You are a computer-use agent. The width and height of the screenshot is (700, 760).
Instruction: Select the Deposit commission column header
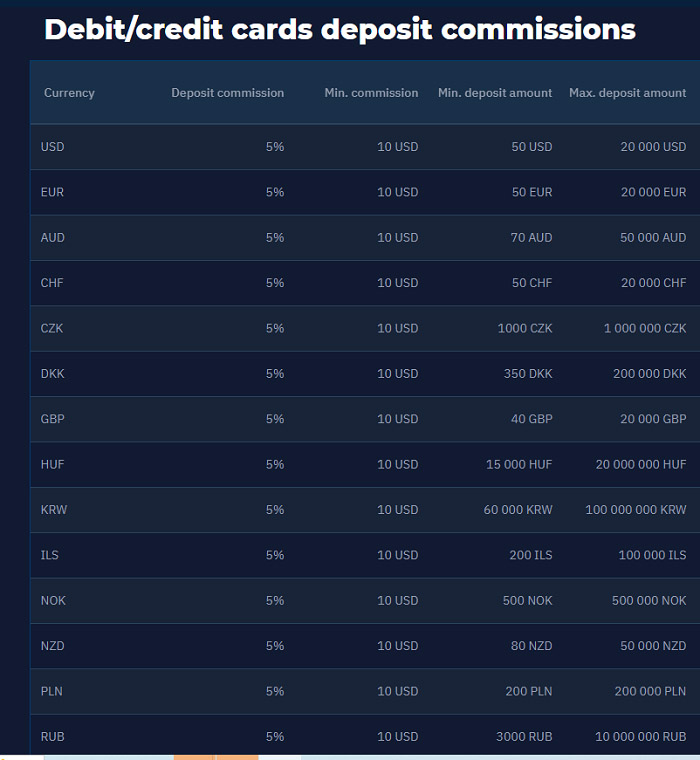(x=227, y=93)
